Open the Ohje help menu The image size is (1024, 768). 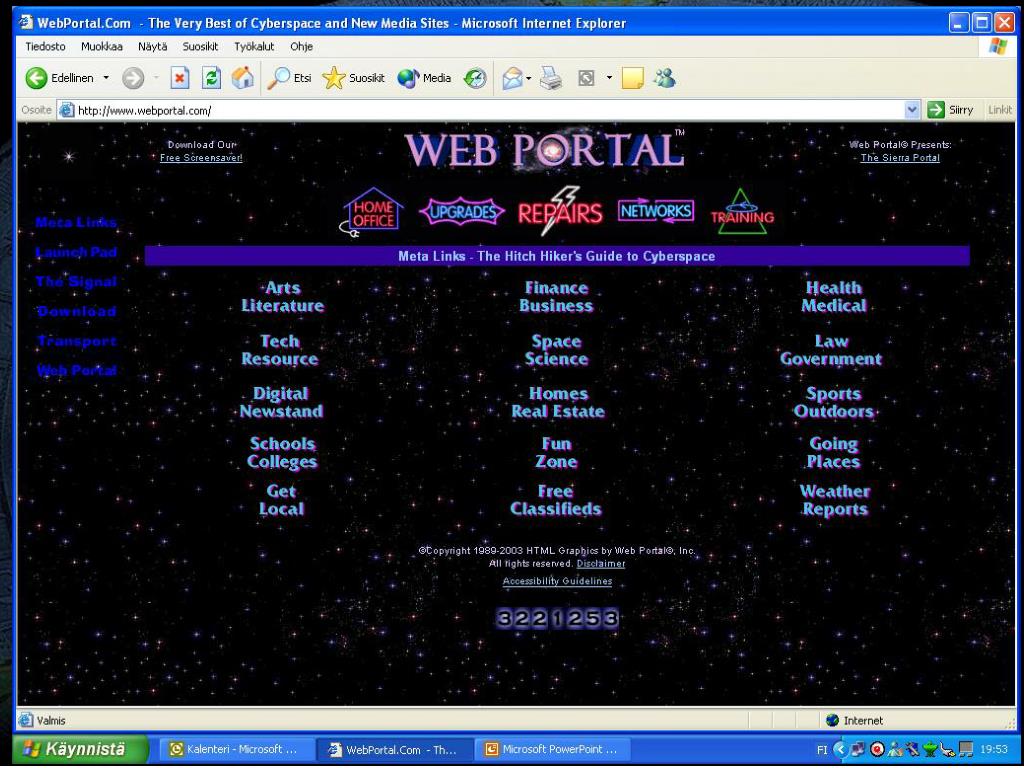[x=301, y=46]
